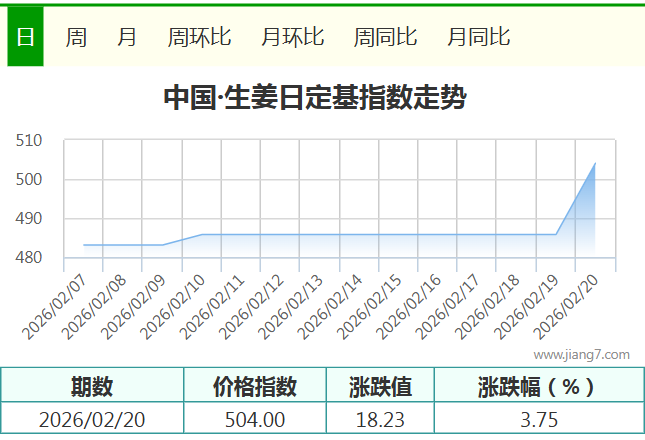Open the 周同比 tab
The height and width of the screenshot is (440, 645).
pos(385,37)
